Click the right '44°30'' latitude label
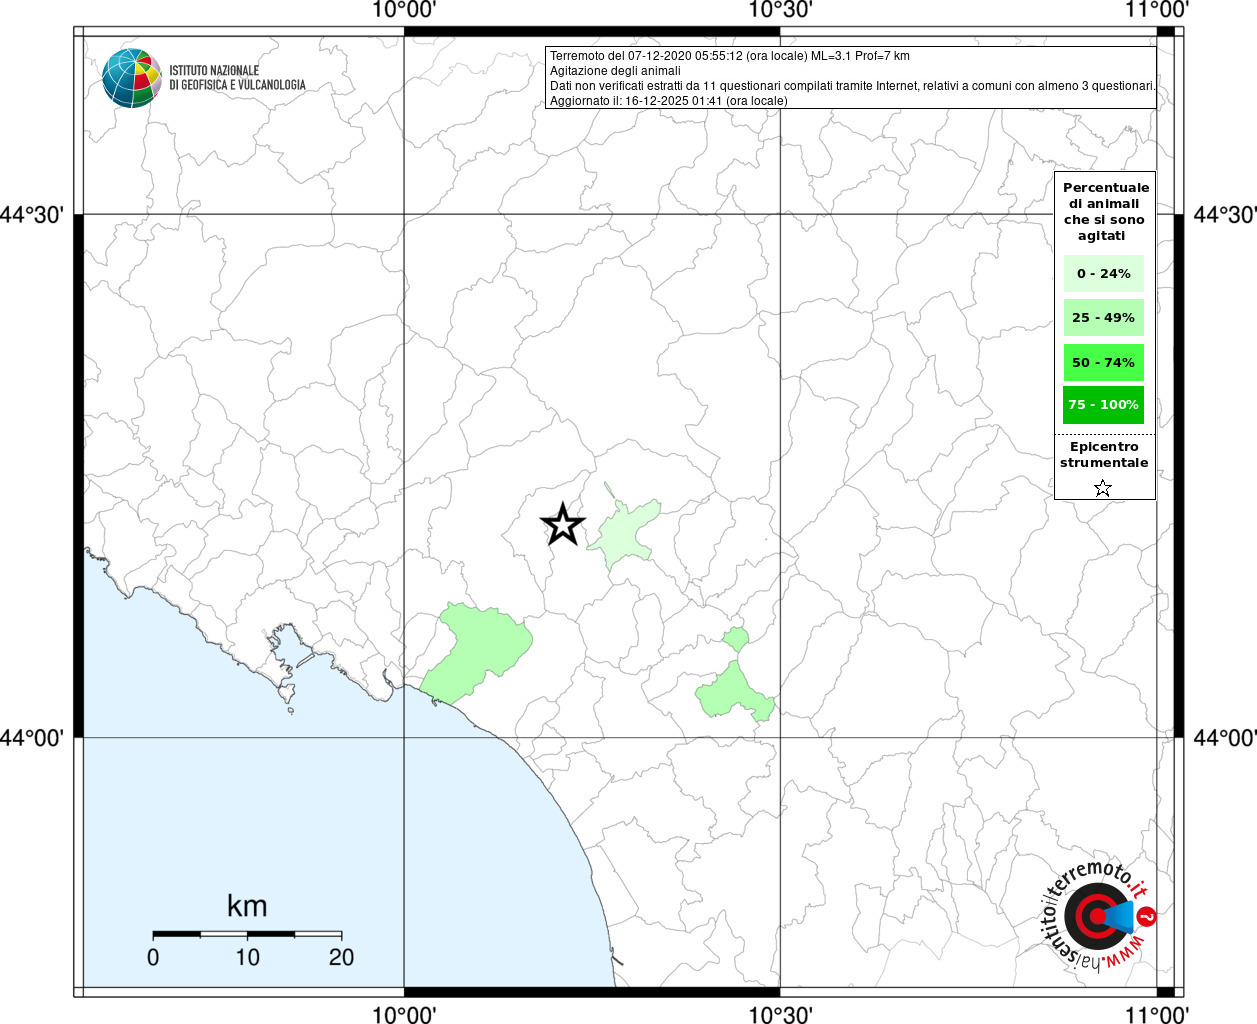This screenshot has height=1024, width=1257. click(x=1225, y=215)
